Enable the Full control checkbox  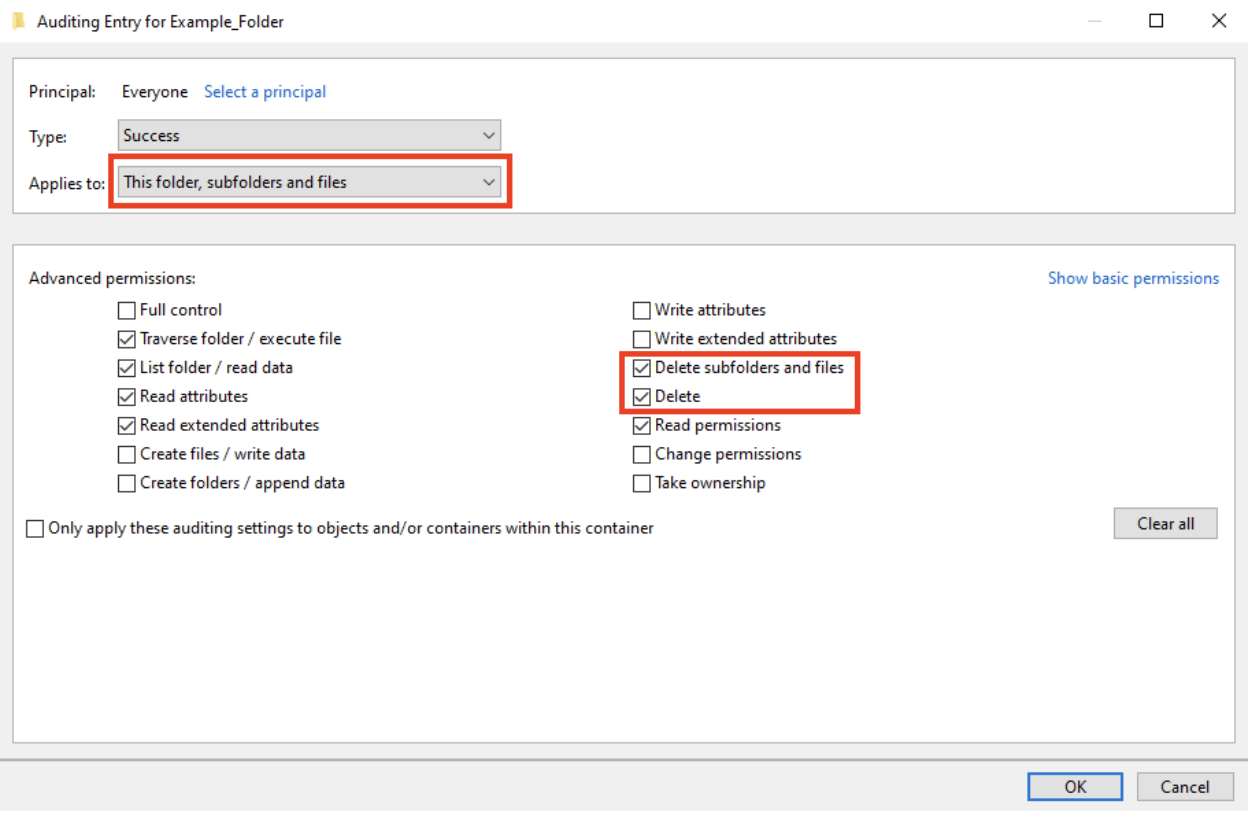pos(126,310)
